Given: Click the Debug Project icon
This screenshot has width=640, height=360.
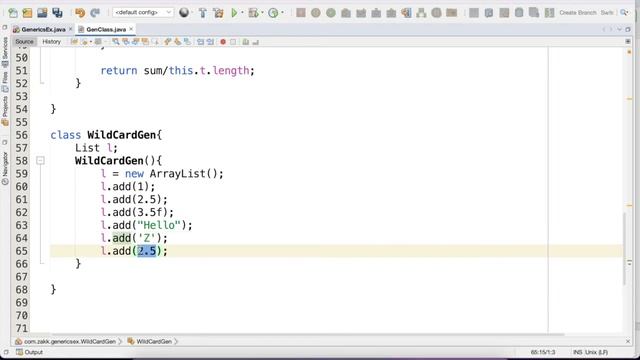Looking at the screenshot, I should [253, 13].
